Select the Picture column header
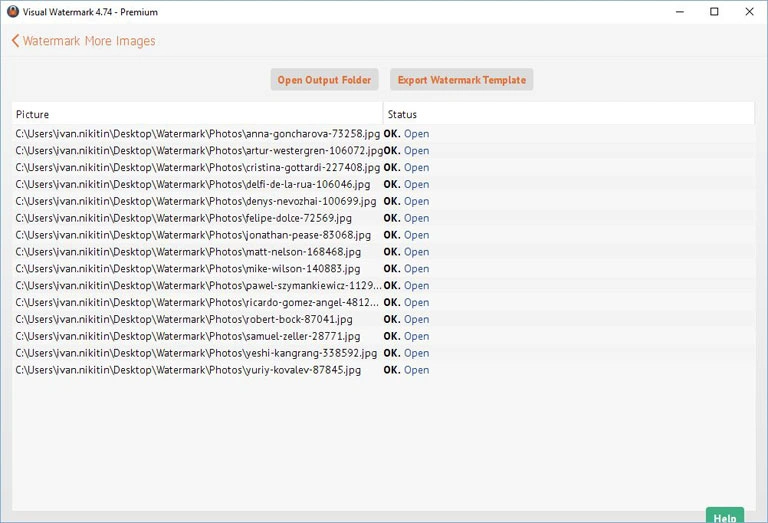This screenshot has width=768, height=523. click(x=197, y=114)
